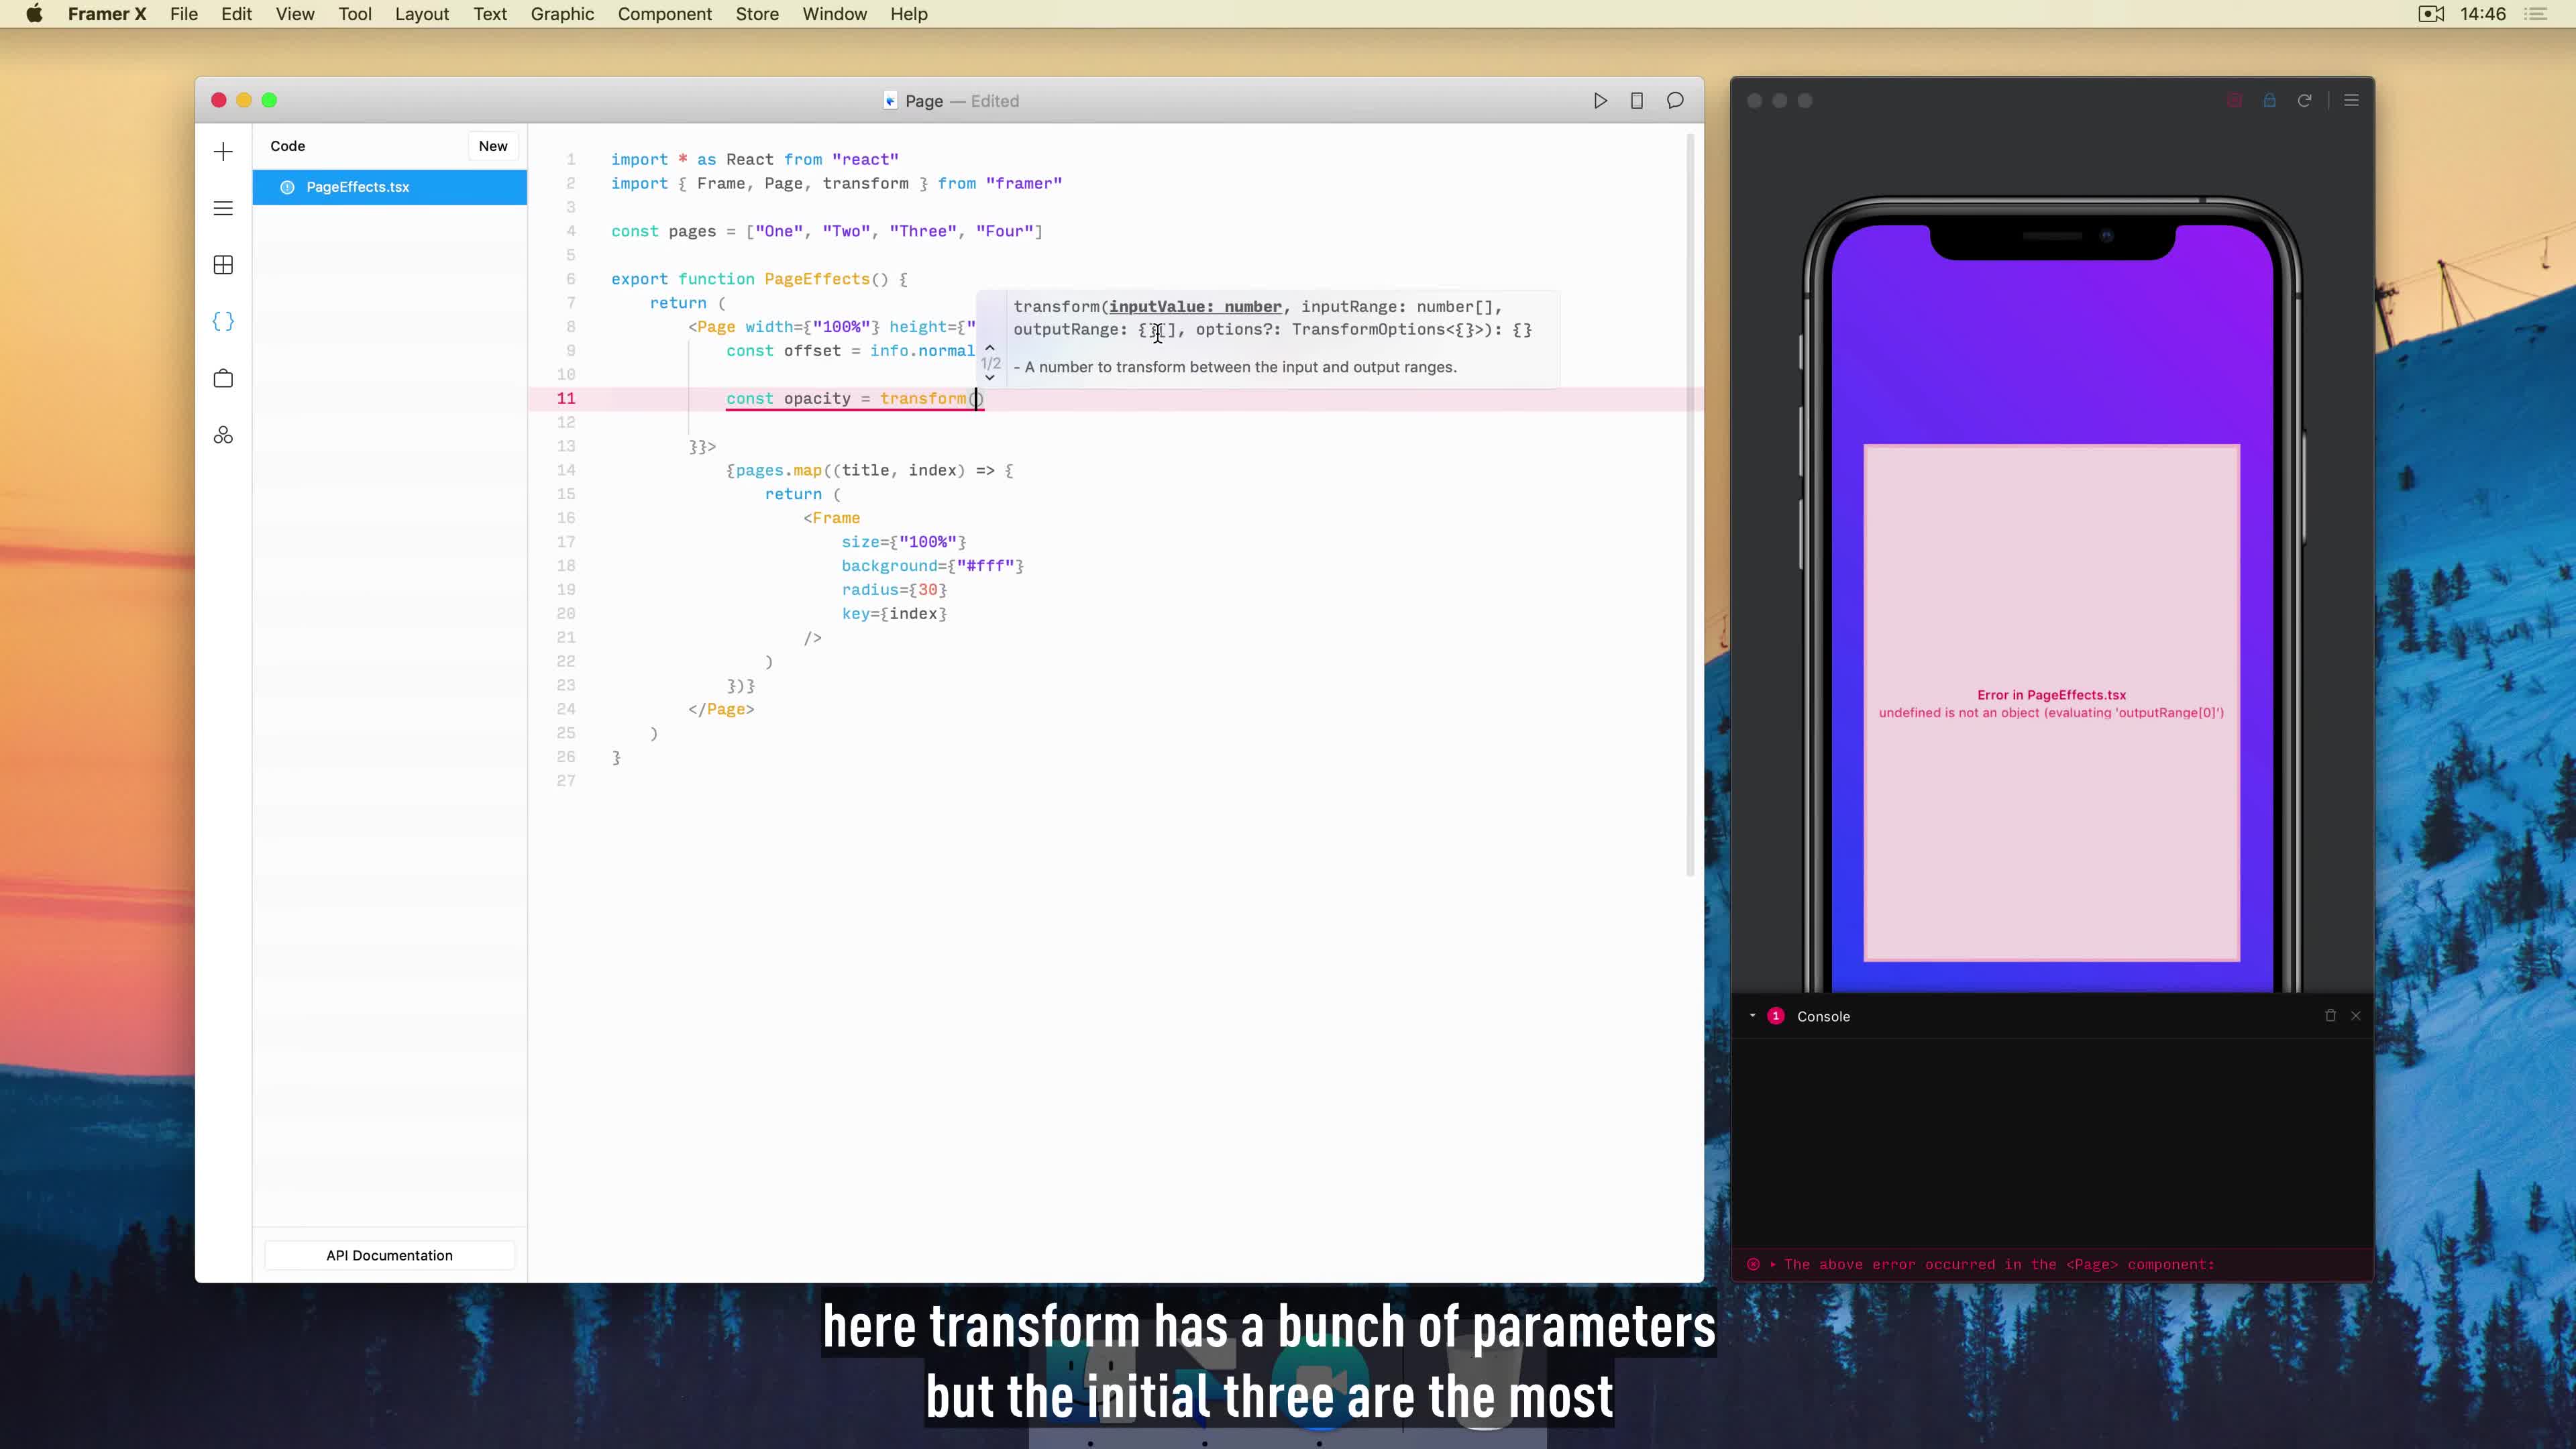This screenshot has width=2576, height=1449.
Task: Open the File menu
Action: (x=184, y=14)
